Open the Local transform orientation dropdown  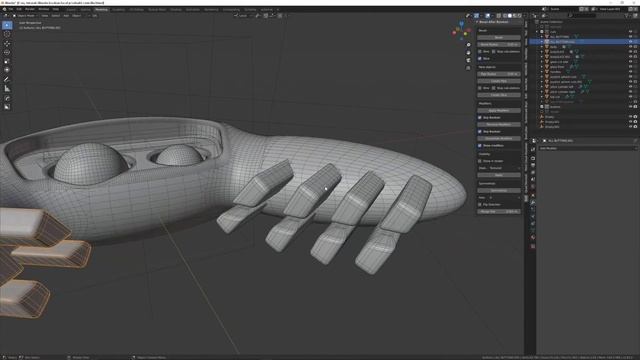click(x=244, y=16)
